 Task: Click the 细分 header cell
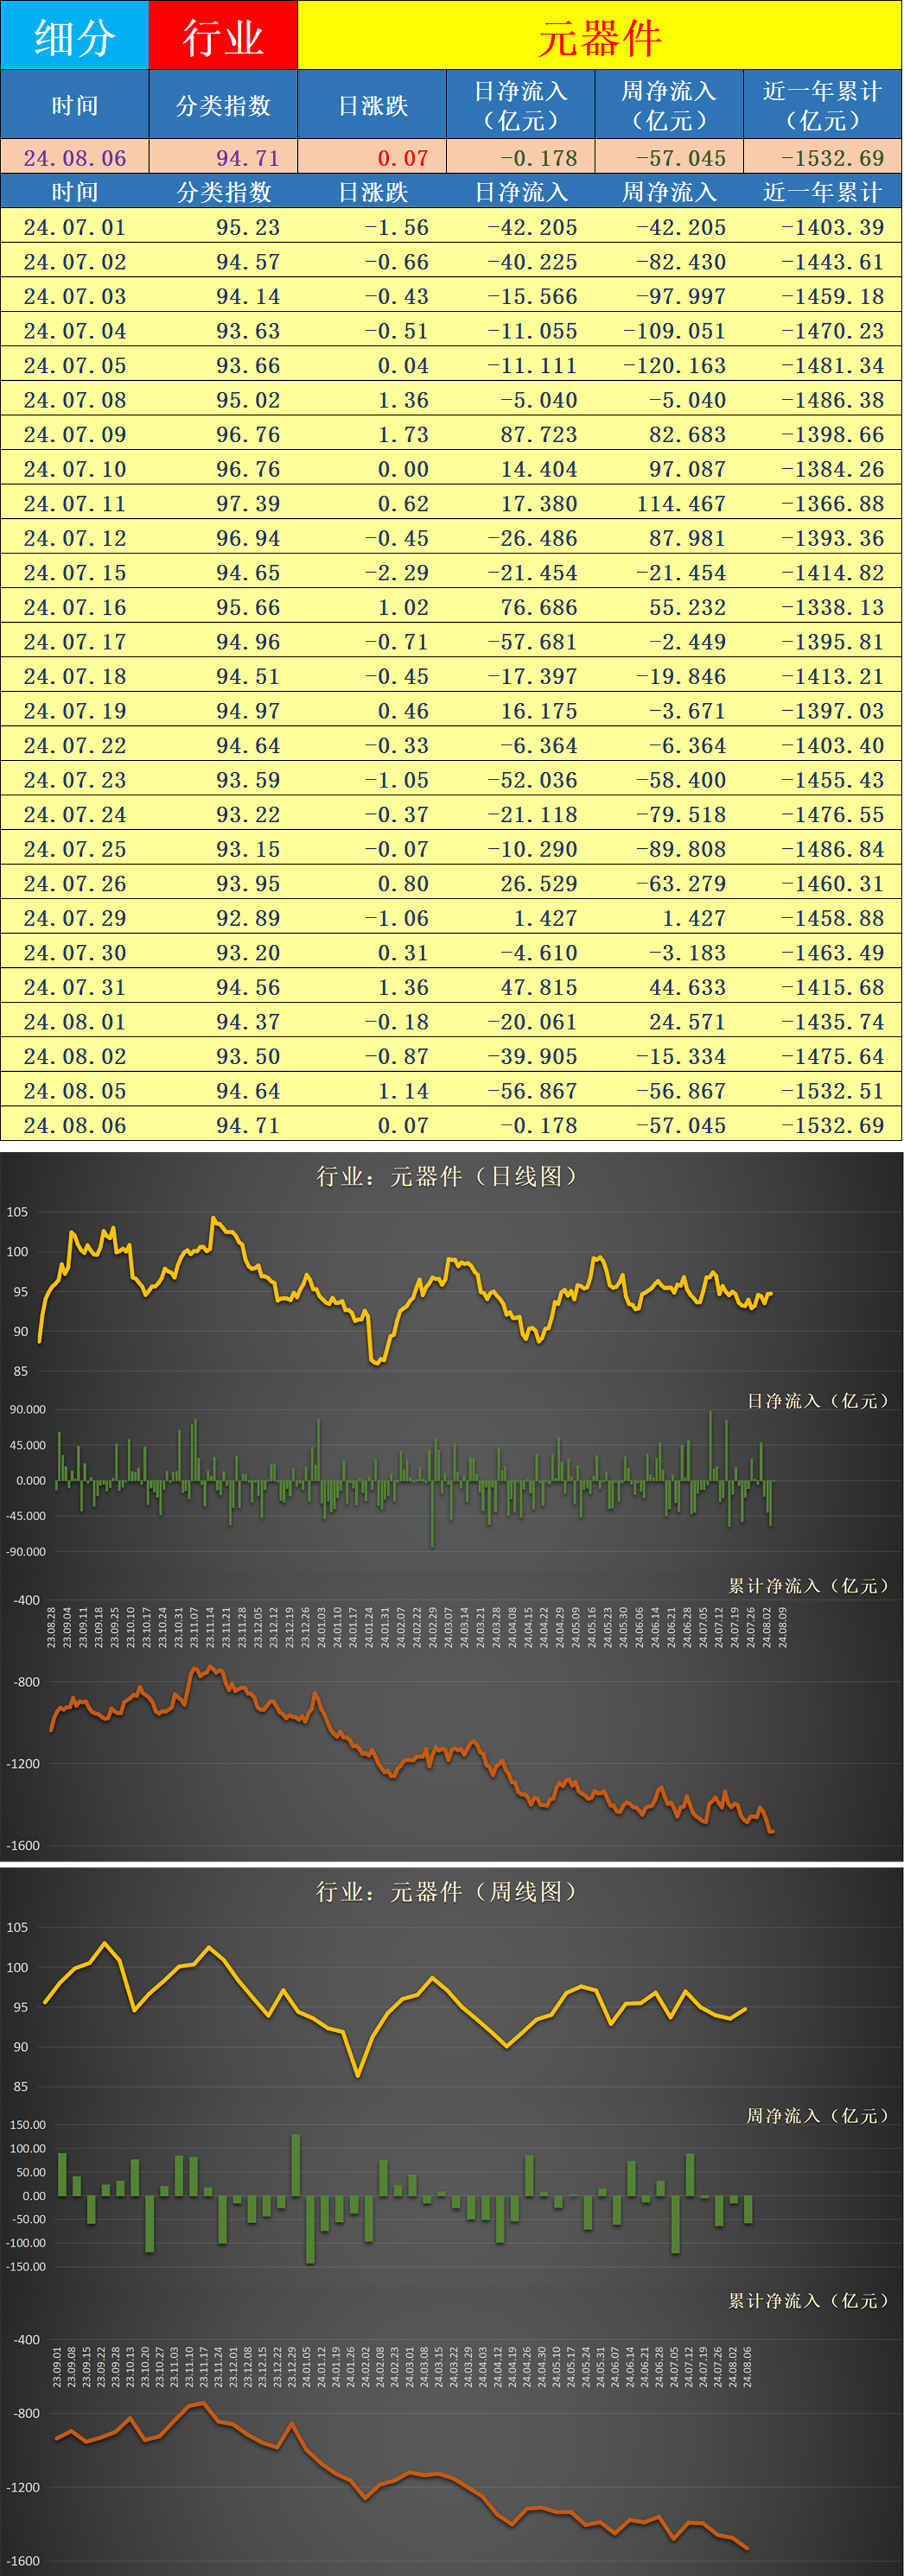pos(75,35)
